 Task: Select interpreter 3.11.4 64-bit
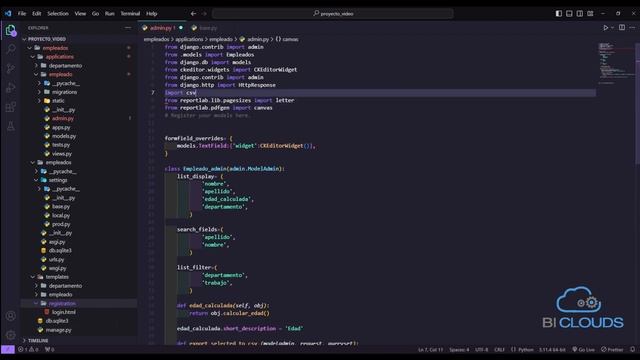point(552,350)
